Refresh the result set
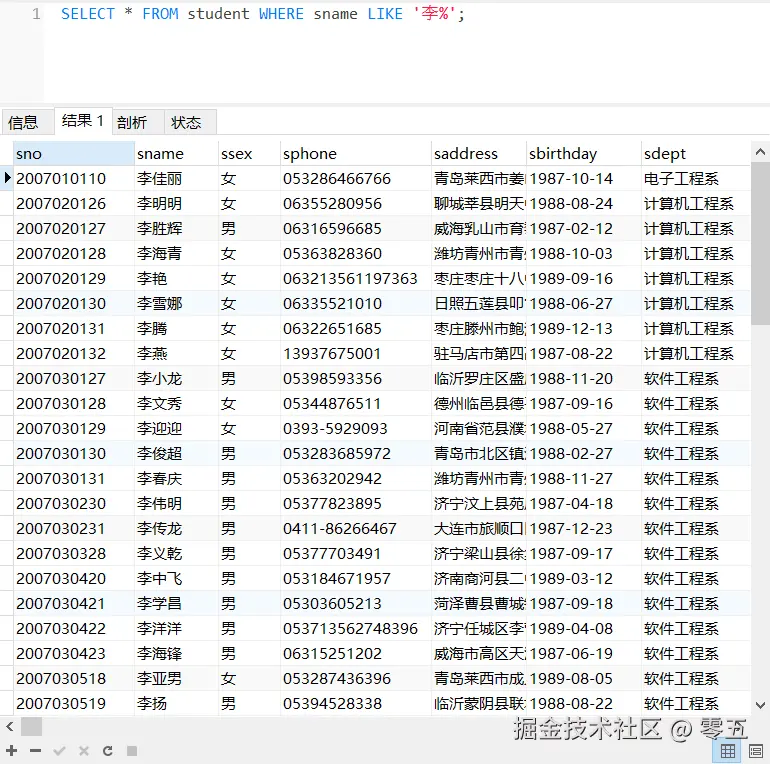Image resolution: width=770 pixels, height=764 pixels. (108, 750)
